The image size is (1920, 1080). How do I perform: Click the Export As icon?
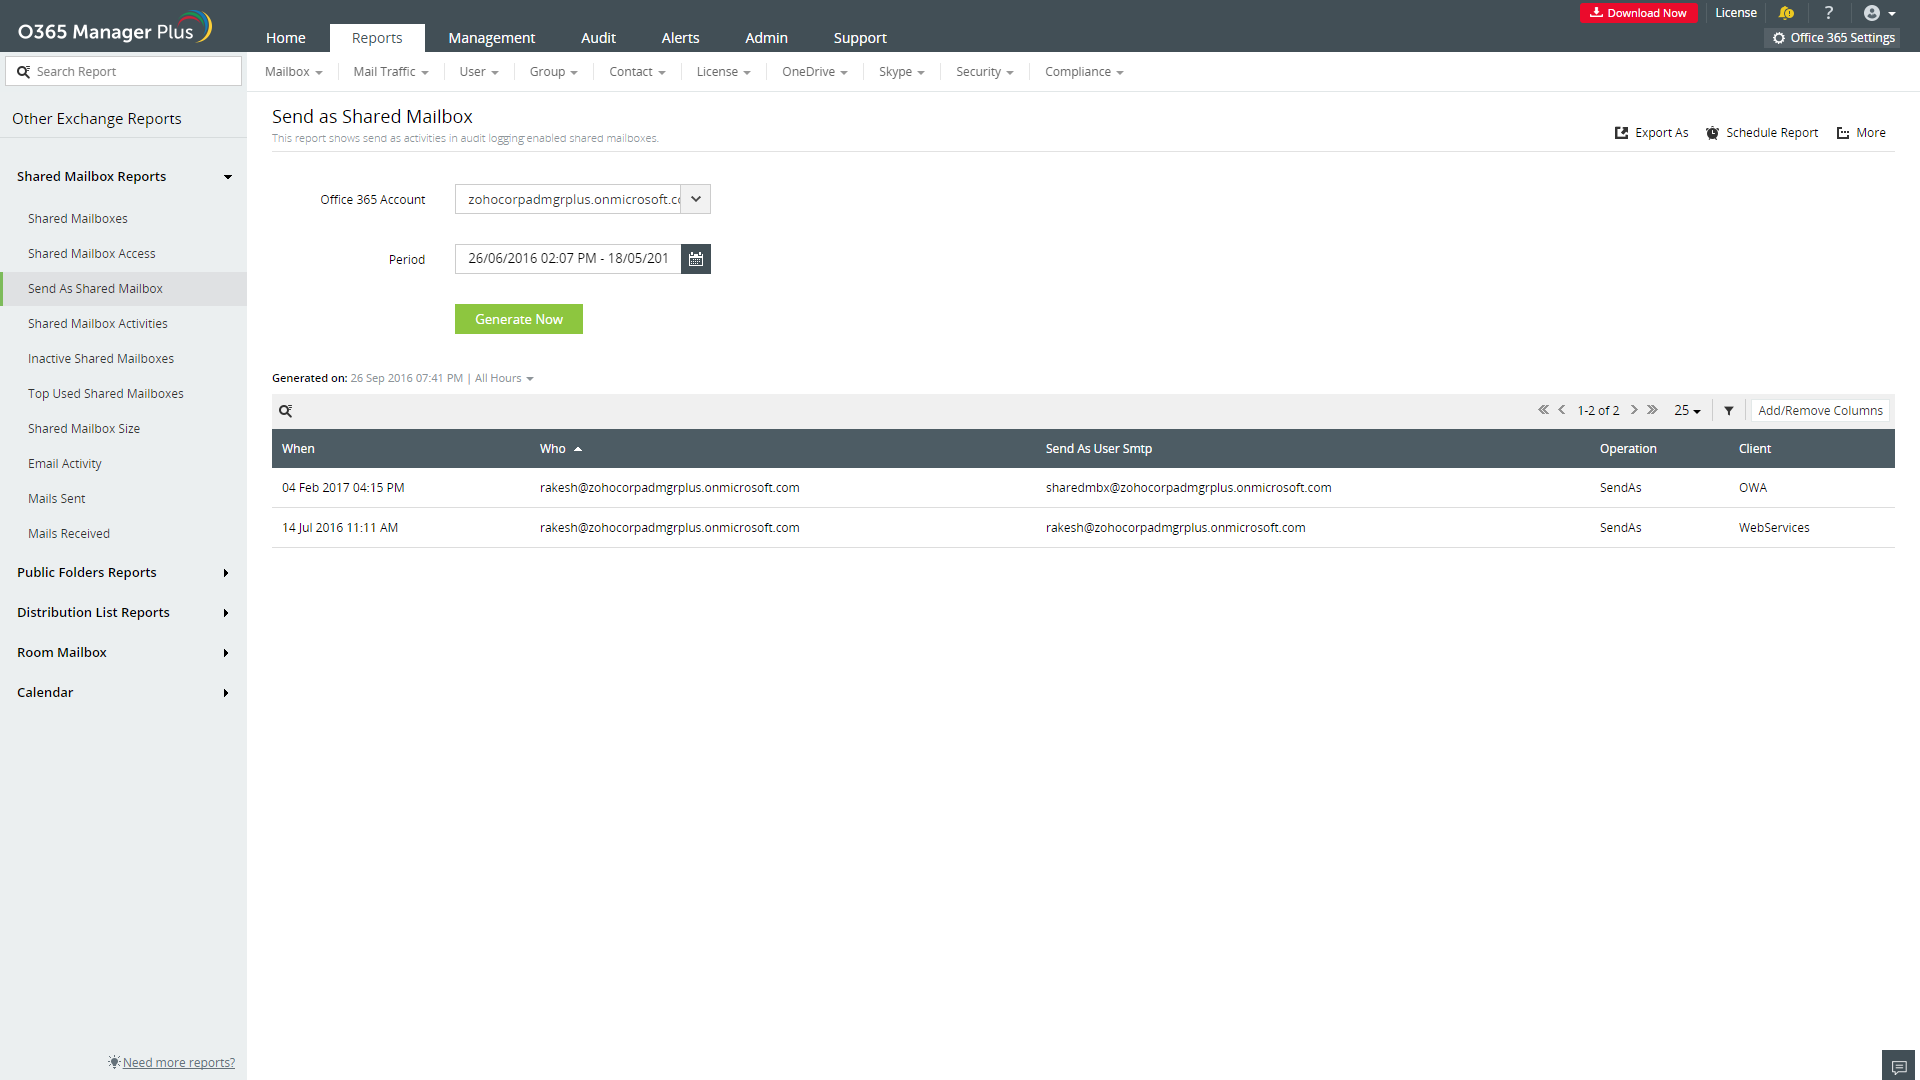1622,133
